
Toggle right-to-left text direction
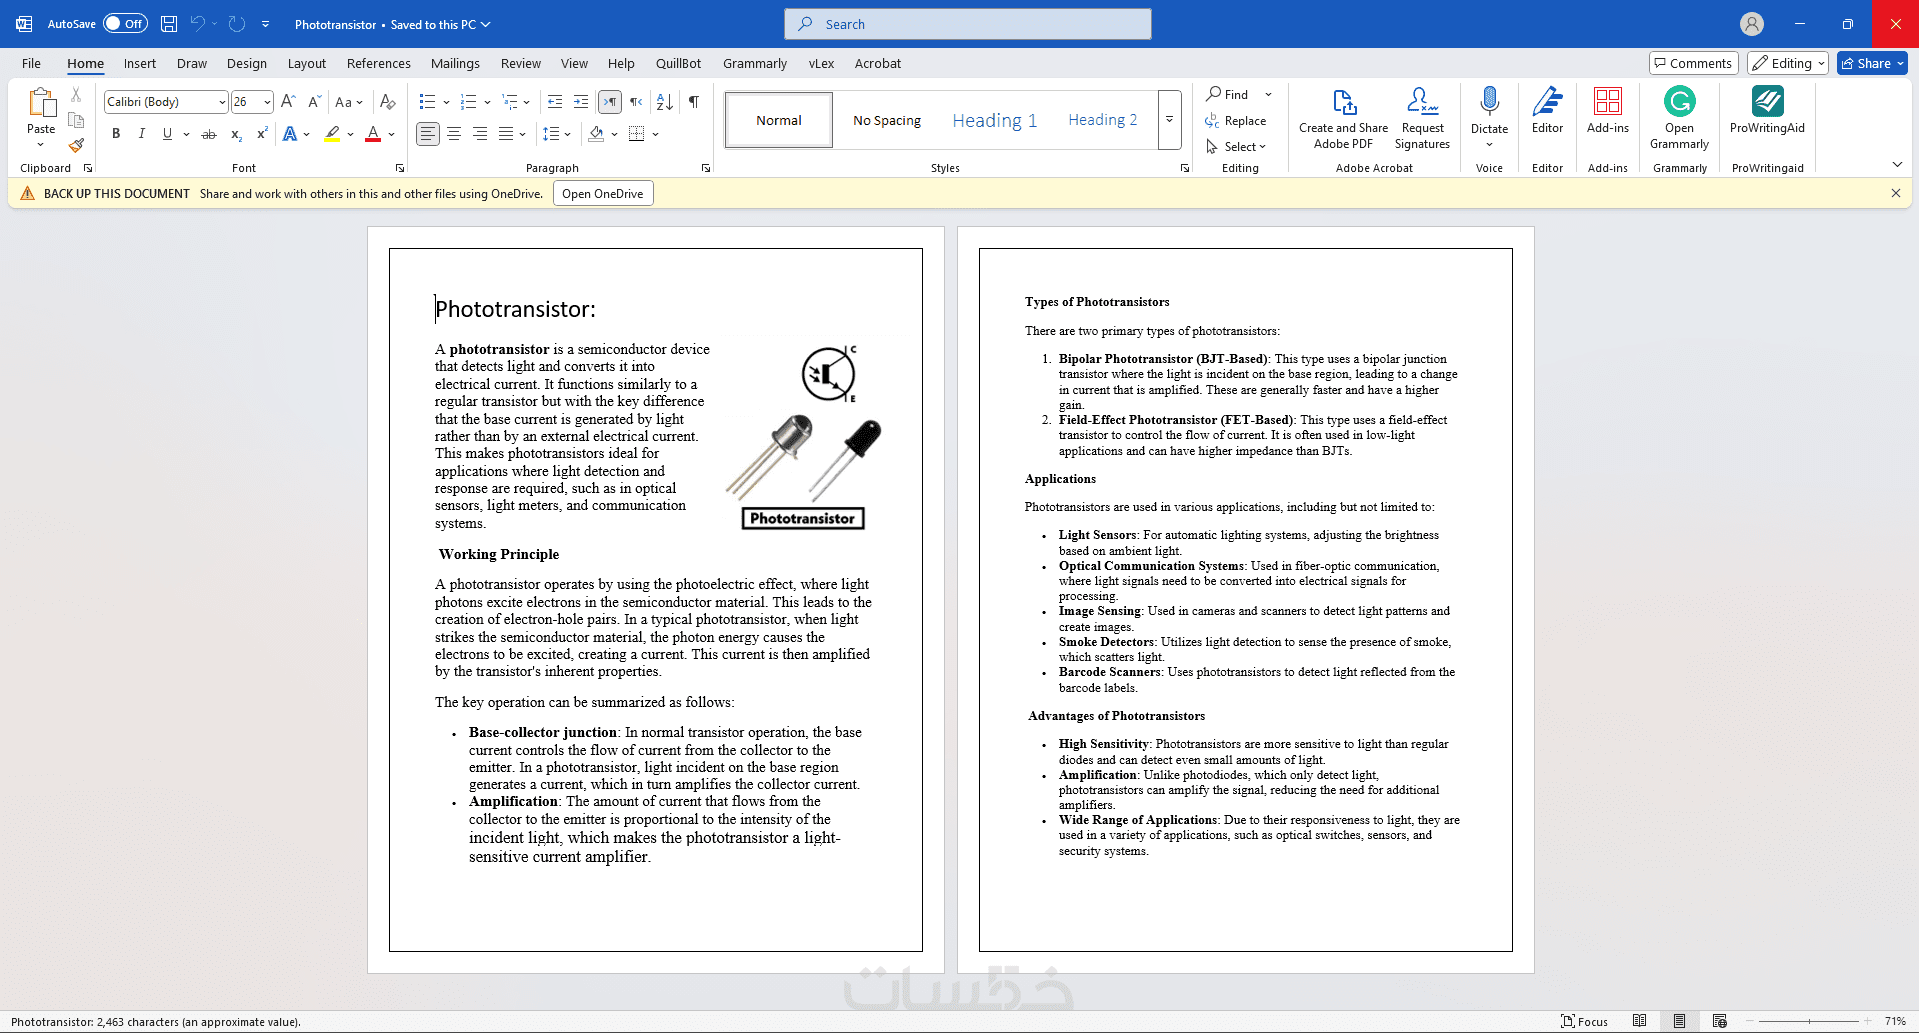pos(636,101)
